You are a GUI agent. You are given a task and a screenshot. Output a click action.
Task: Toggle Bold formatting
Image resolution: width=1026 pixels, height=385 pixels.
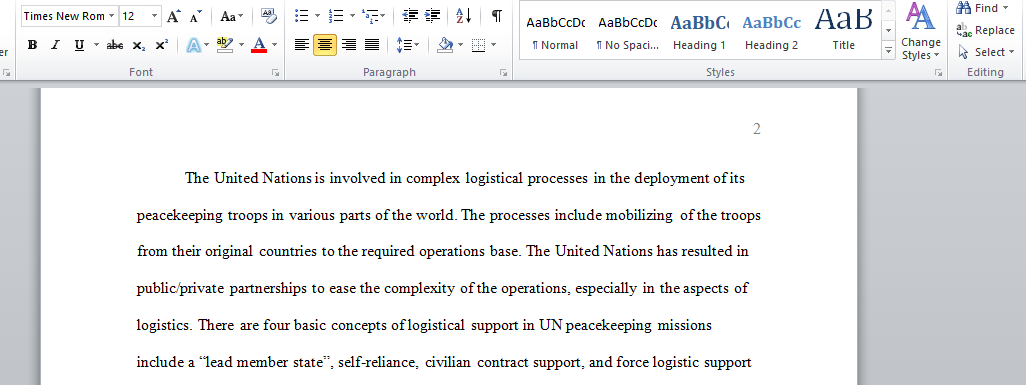click(32, 45)
